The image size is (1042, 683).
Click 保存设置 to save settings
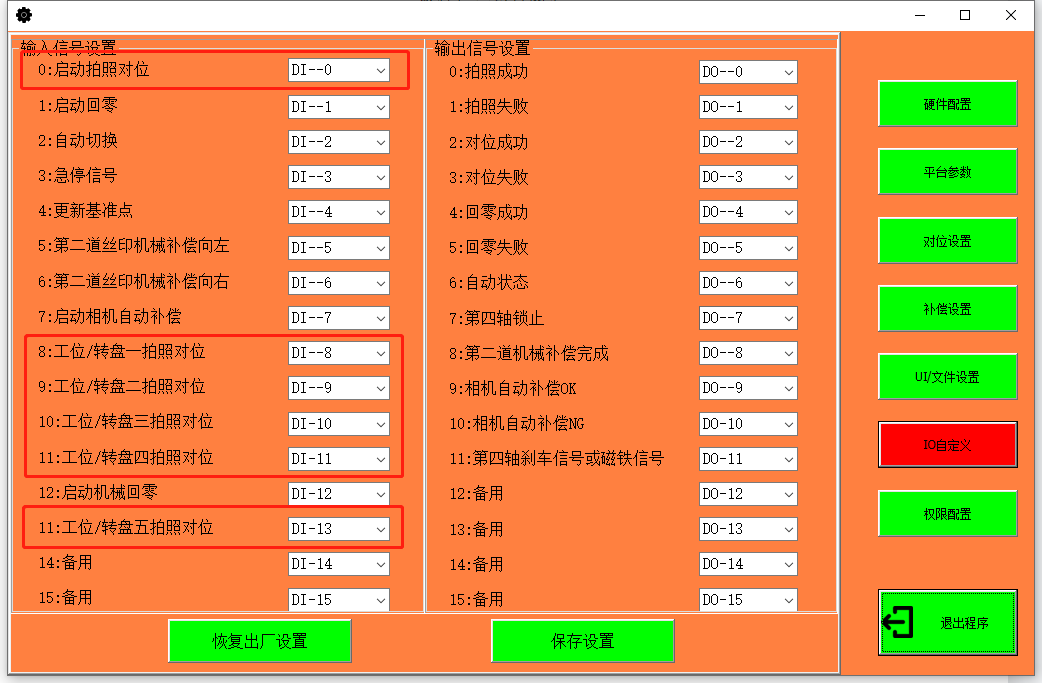point(582,641)
